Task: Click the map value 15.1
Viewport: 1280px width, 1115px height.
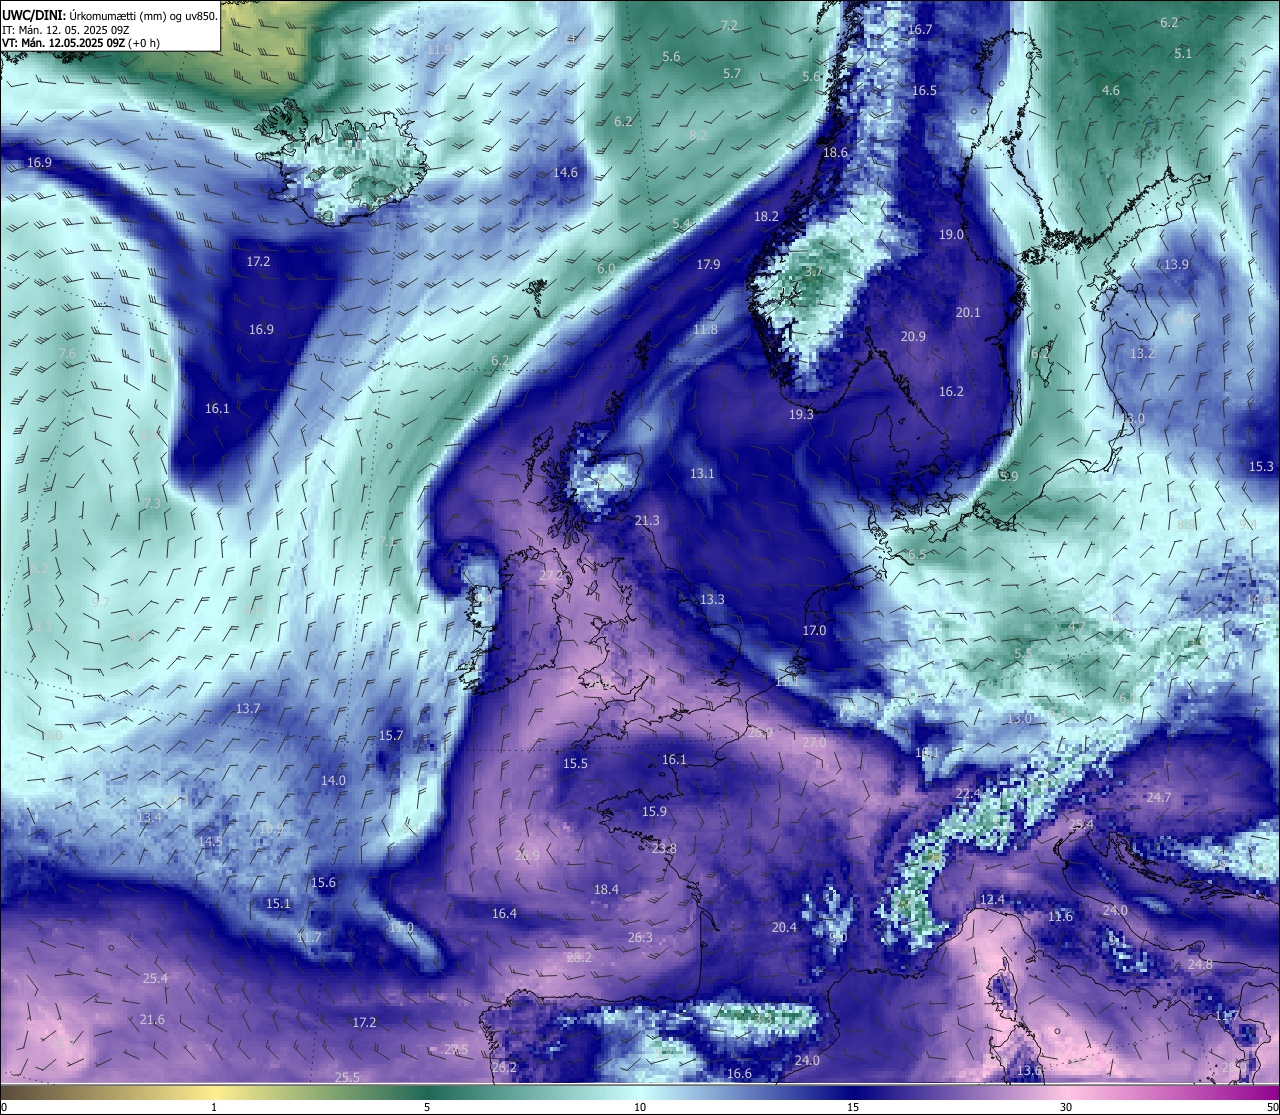Action: pos(278,903)
